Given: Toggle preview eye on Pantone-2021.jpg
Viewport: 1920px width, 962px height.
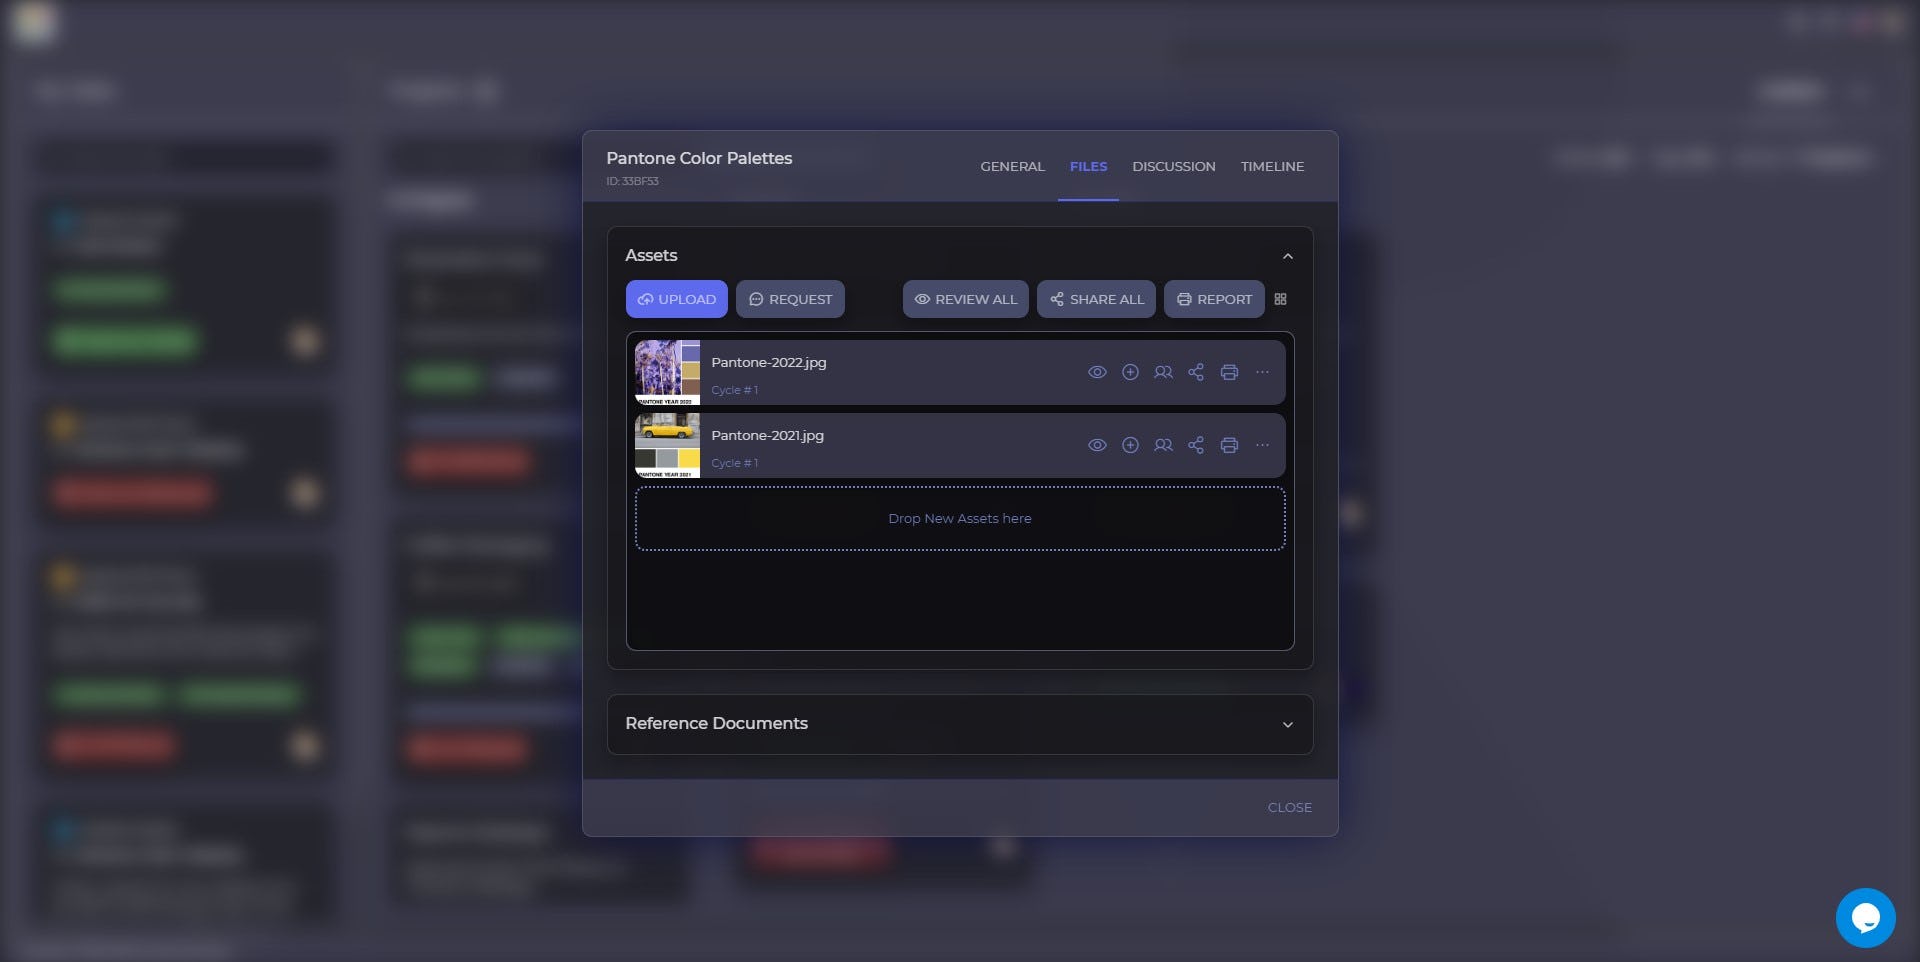Looking at the screenshot, I should 1097,445.
